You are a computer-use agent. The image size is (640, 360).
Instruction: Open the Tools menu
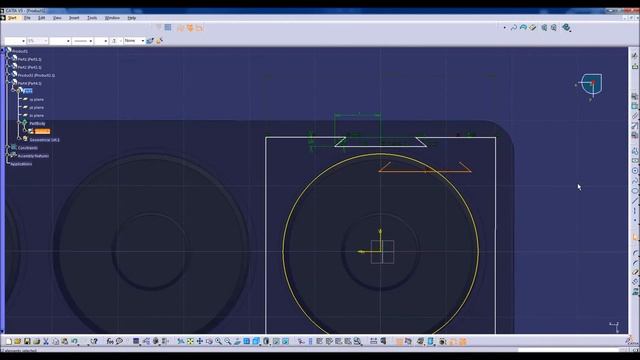(92, 18)
